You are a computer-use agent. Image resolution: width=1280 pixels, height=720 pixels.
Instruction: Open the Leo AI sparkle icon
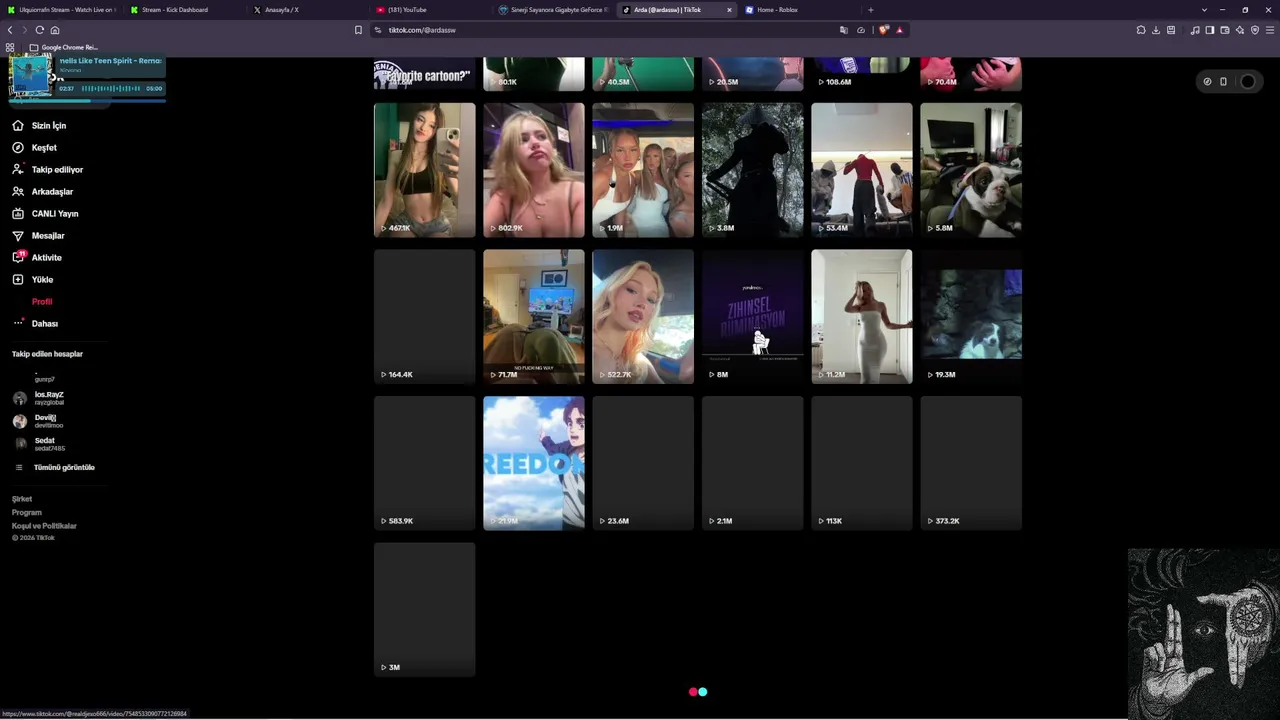(x=1240, y=30)
